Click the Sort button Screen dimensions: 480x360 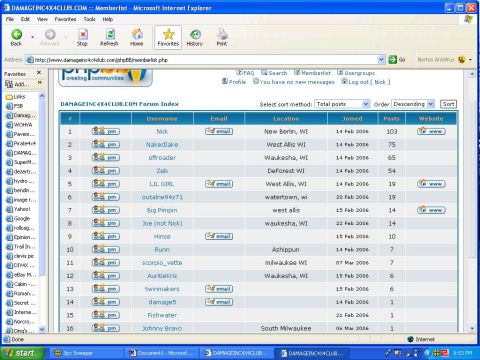[448, 104]
